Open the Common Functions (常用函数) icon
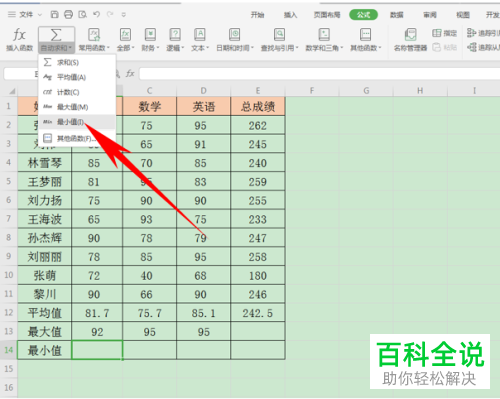This screenshot has height=399, width=500. point(94,35)
